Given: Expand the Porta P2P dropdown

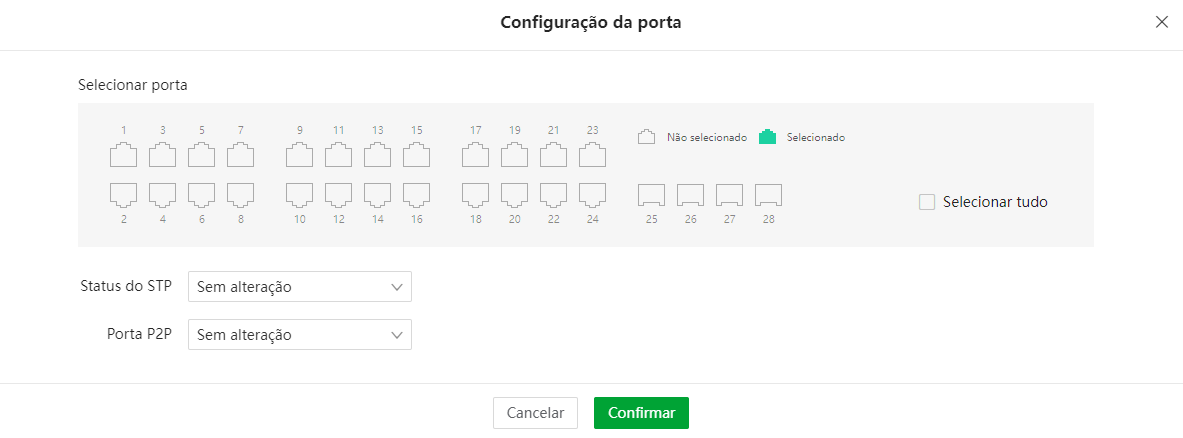Looking at the screenshot, I should pyautogui.click(x=299, y=335).
